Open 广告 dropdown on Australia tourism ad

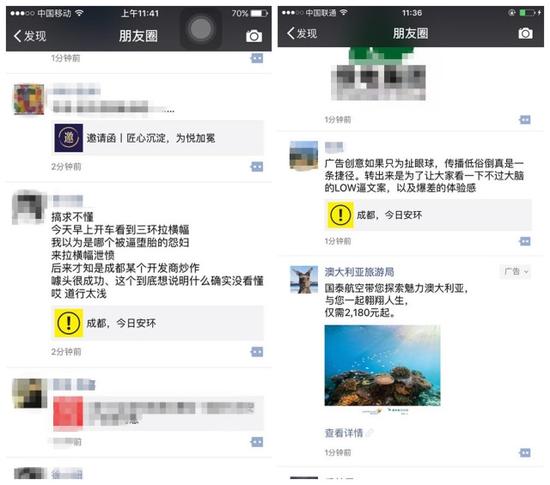(515, 271)
